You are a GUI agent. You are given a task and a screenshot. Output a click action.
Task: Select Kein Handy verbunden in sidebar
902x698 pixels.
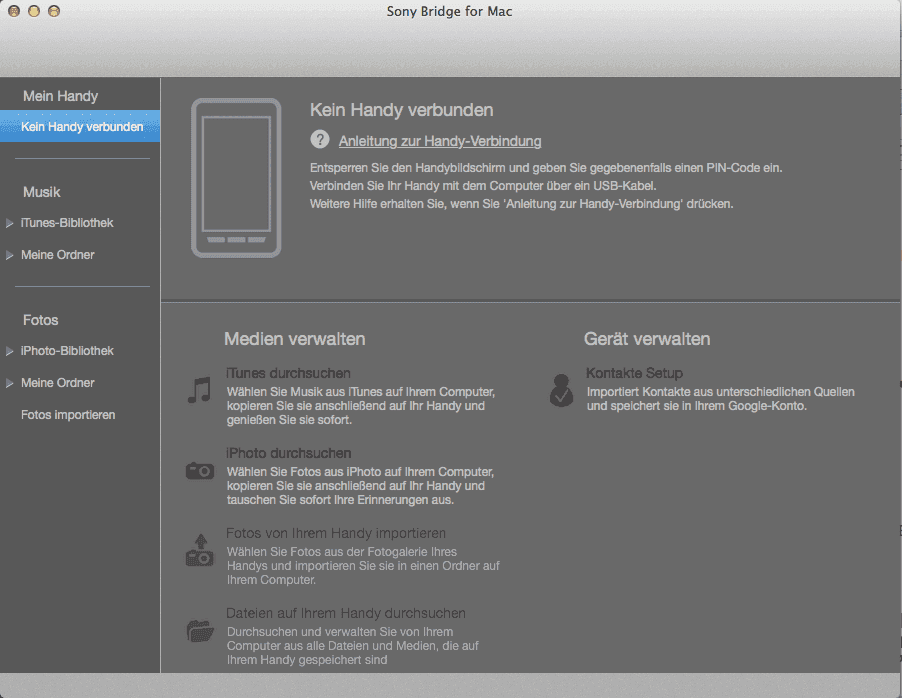tap(80, 126)
